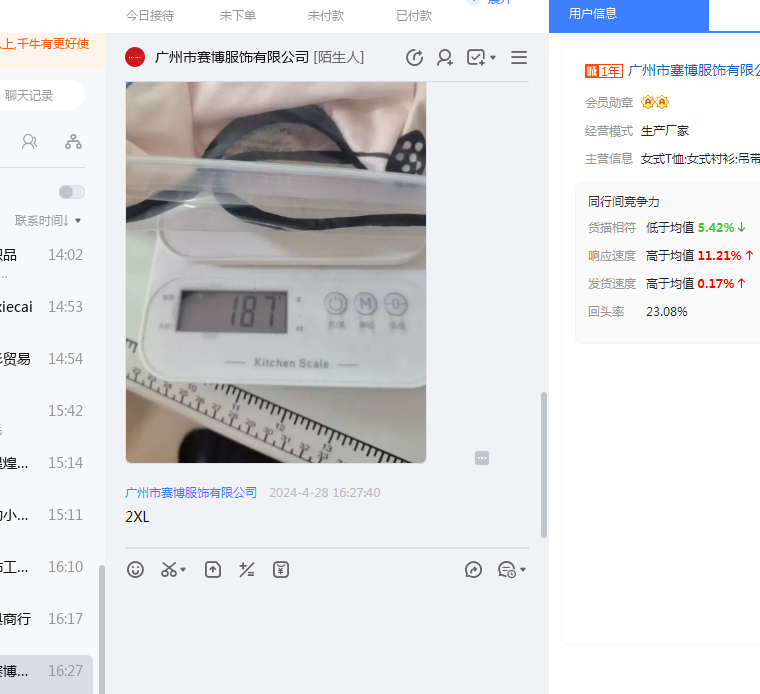Click the message timestamp 2024-4-28 16:27:40
Viewport: 760px width, 694px height.
pyautogui.click(x=324, y=492)
